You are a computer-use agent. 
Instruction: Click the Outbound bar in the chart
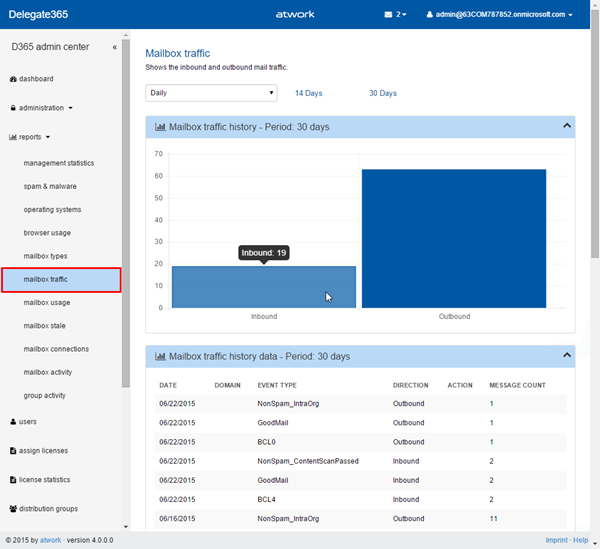(x=454, y=238)
